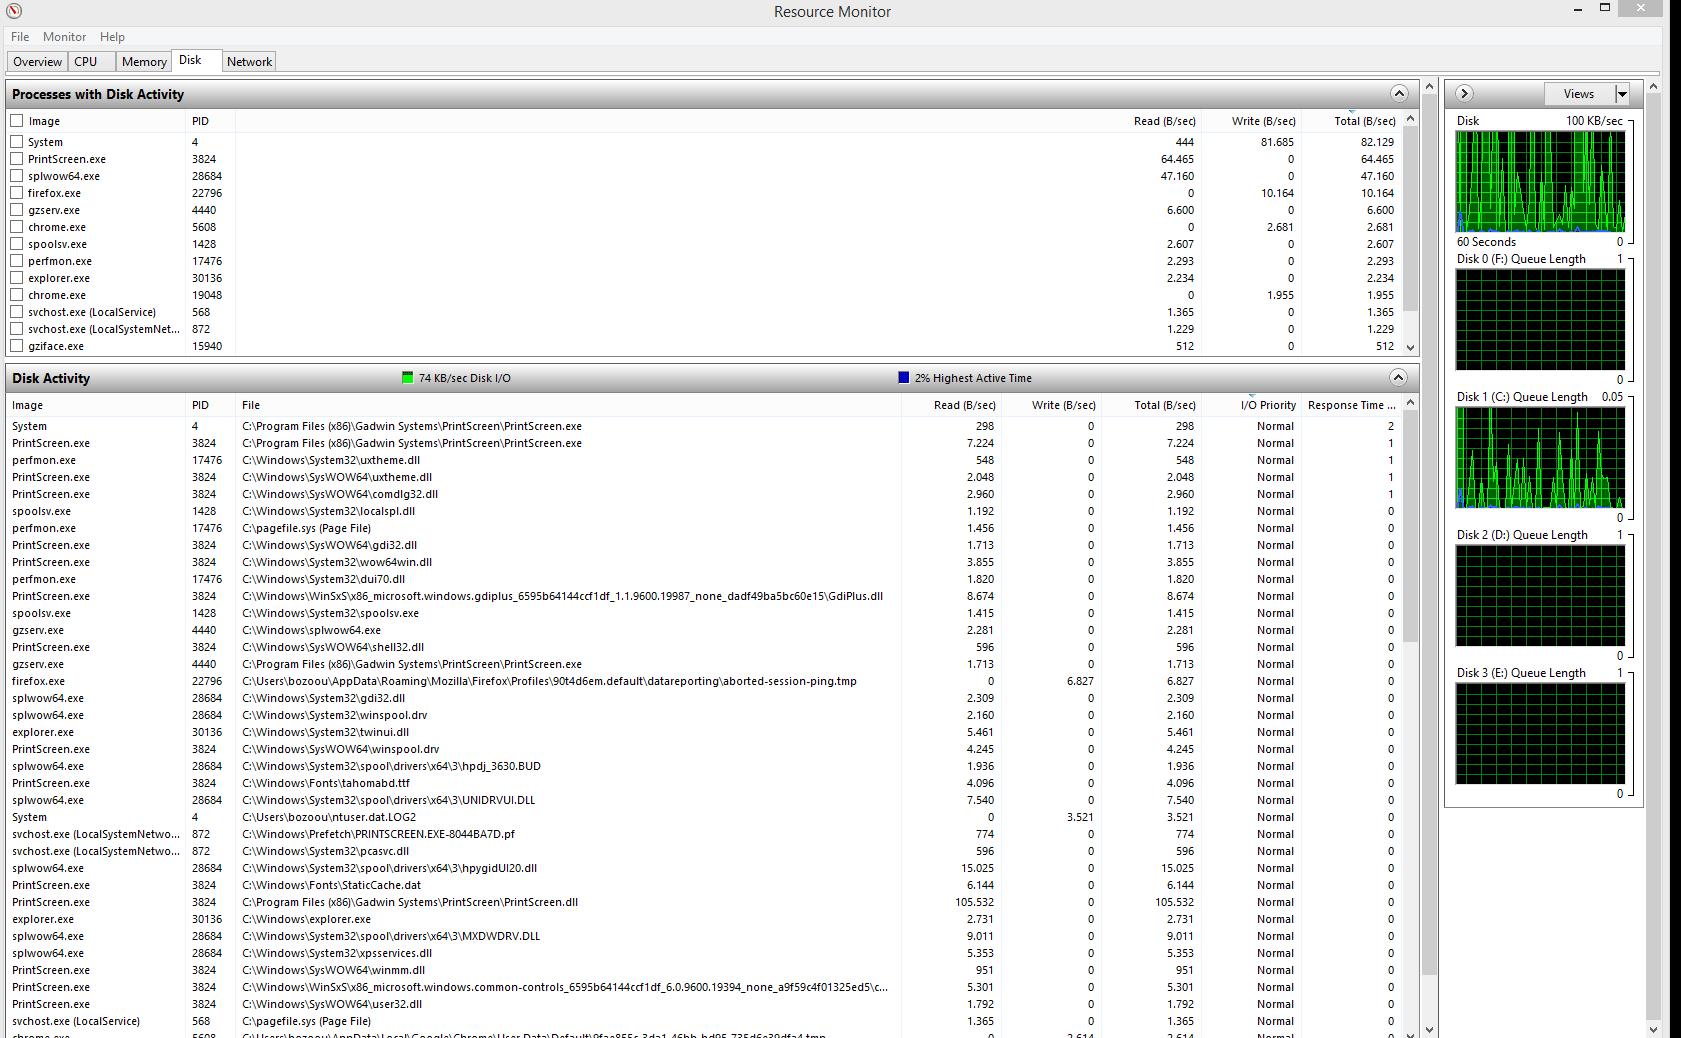Sort Disk Activity by Response Time column

pyautogui.click(x=1351, y=405)
